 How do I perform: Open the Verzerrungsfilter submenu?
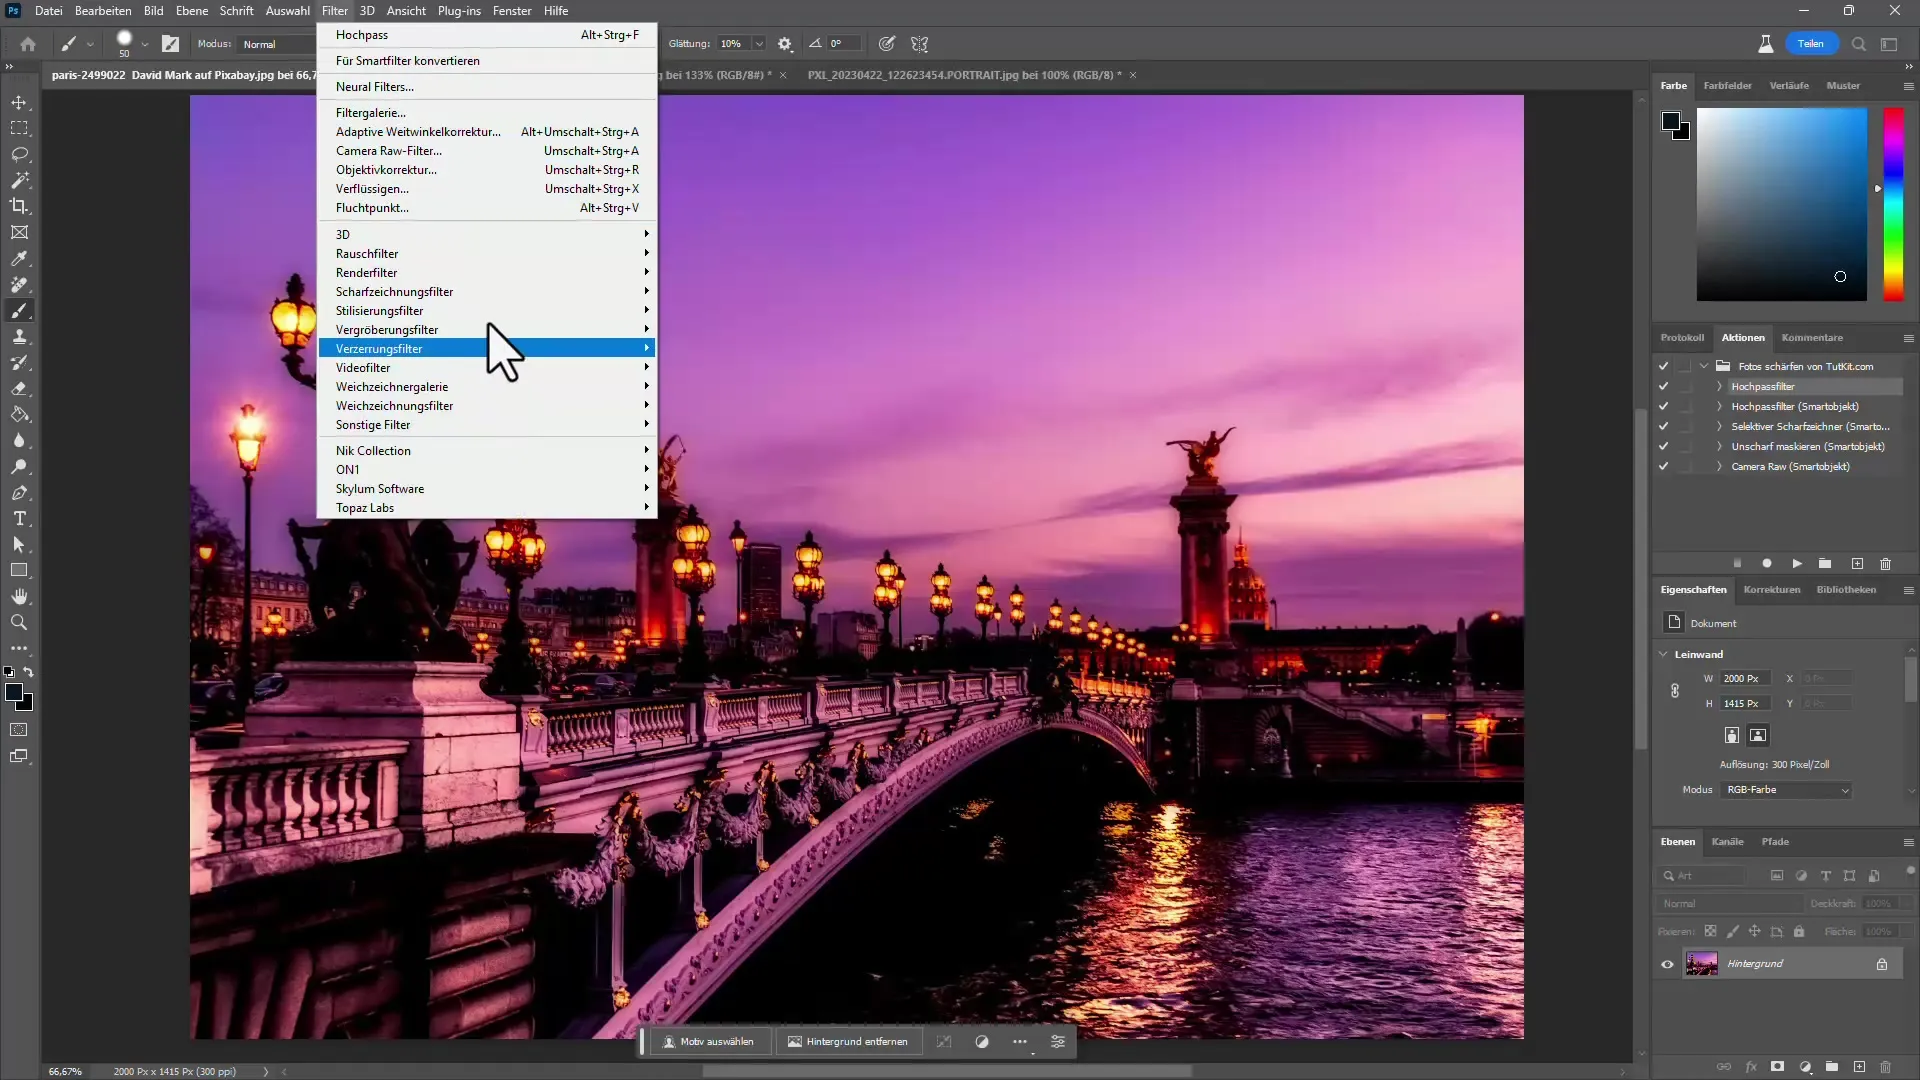click(486, 349)
